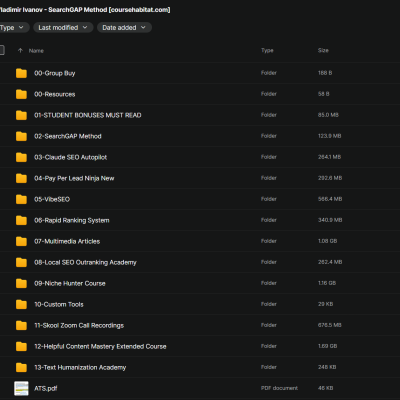Click the 1.08 GB size value

click(327, 241)
